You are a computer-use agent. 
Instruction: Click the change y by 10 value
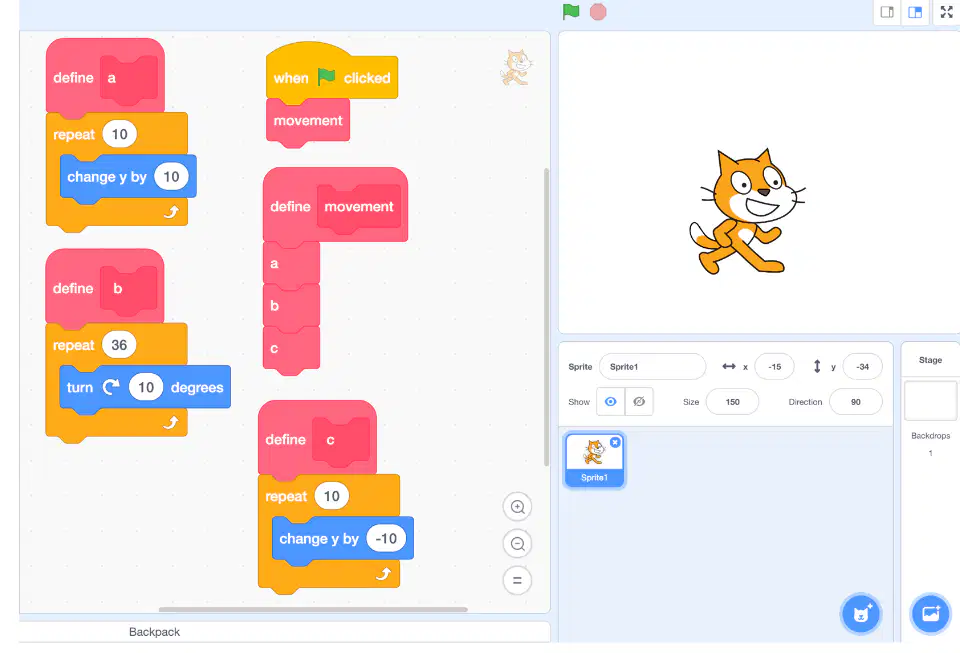coord(171,176)
